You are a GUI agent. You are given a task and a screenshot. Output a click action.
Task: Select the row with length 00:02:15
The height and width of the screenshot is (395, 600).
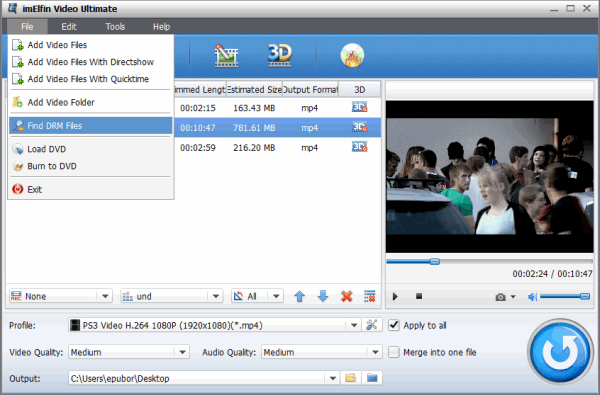pyautogui.click(x=277, y=108)
